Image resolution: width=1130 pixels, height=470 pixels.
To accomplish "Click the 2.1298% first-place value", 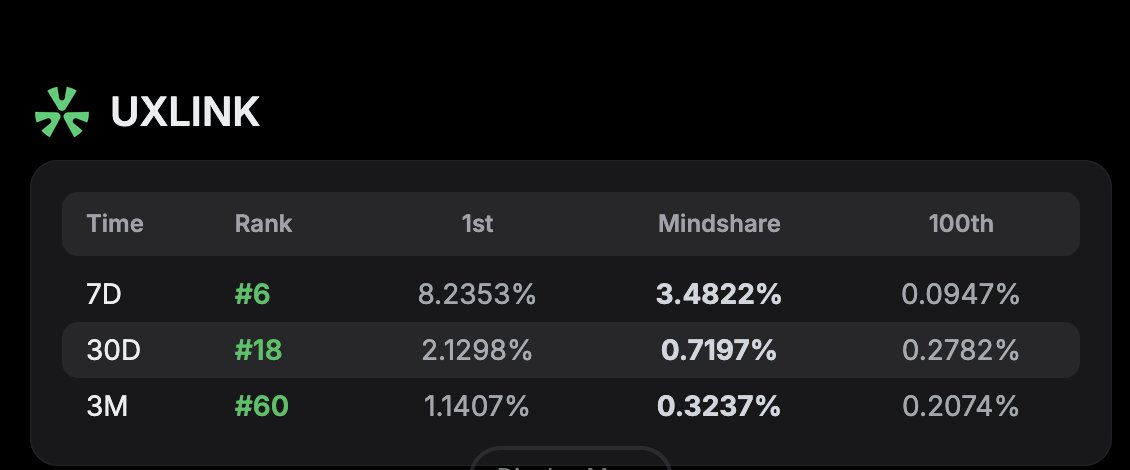I will [477, 350].
